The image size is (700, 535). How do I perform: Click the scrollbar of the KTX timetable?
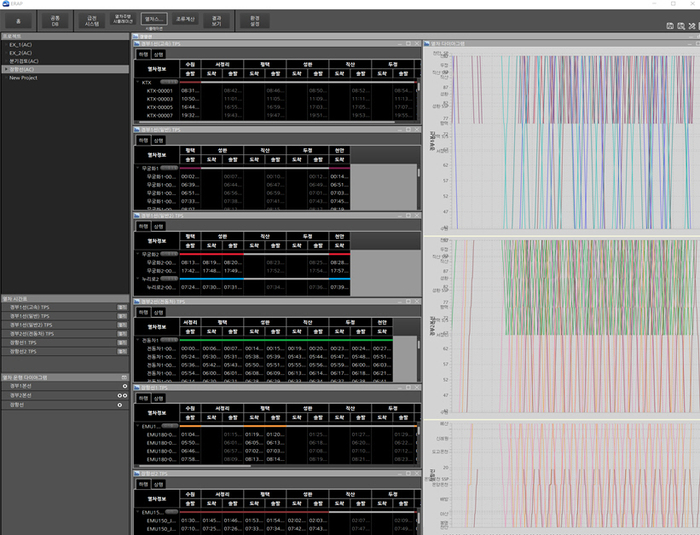click(418, 88)
